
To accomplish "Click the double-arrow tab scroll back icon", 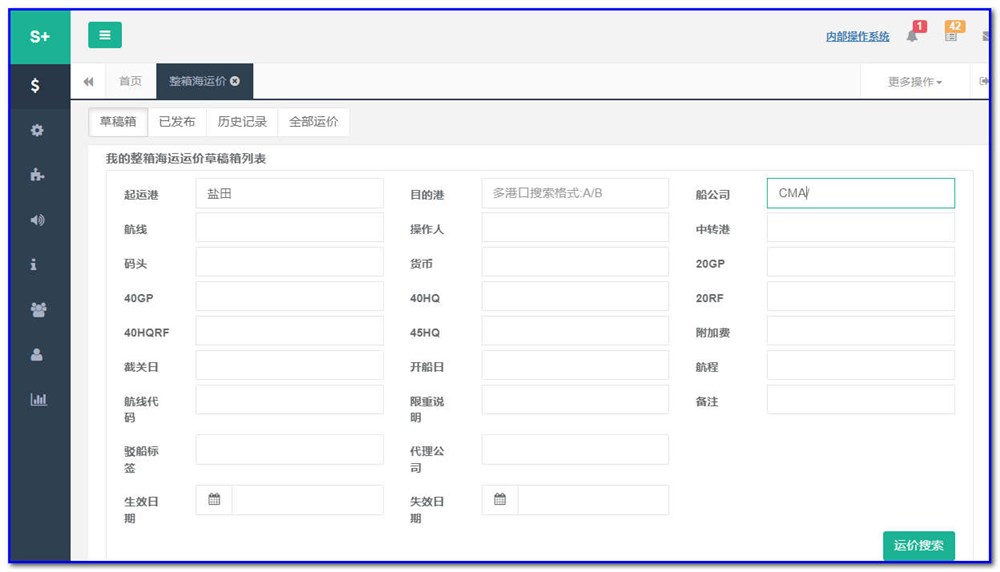I will (x=89, y=81).
